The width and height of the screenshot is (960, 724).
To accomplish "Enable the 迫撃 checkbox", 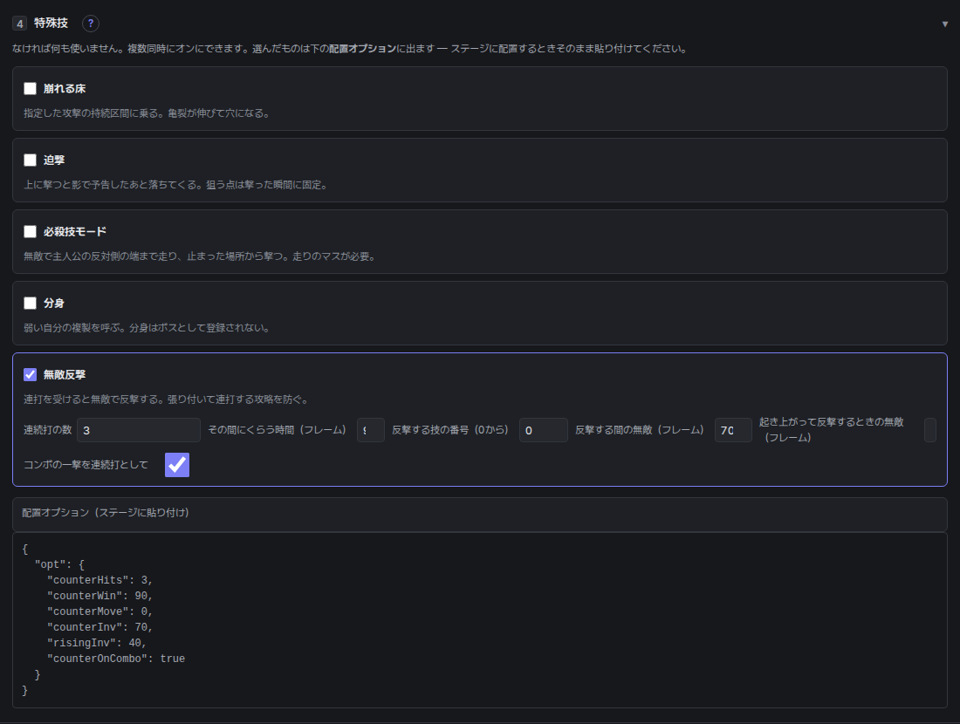I will 30,160.
